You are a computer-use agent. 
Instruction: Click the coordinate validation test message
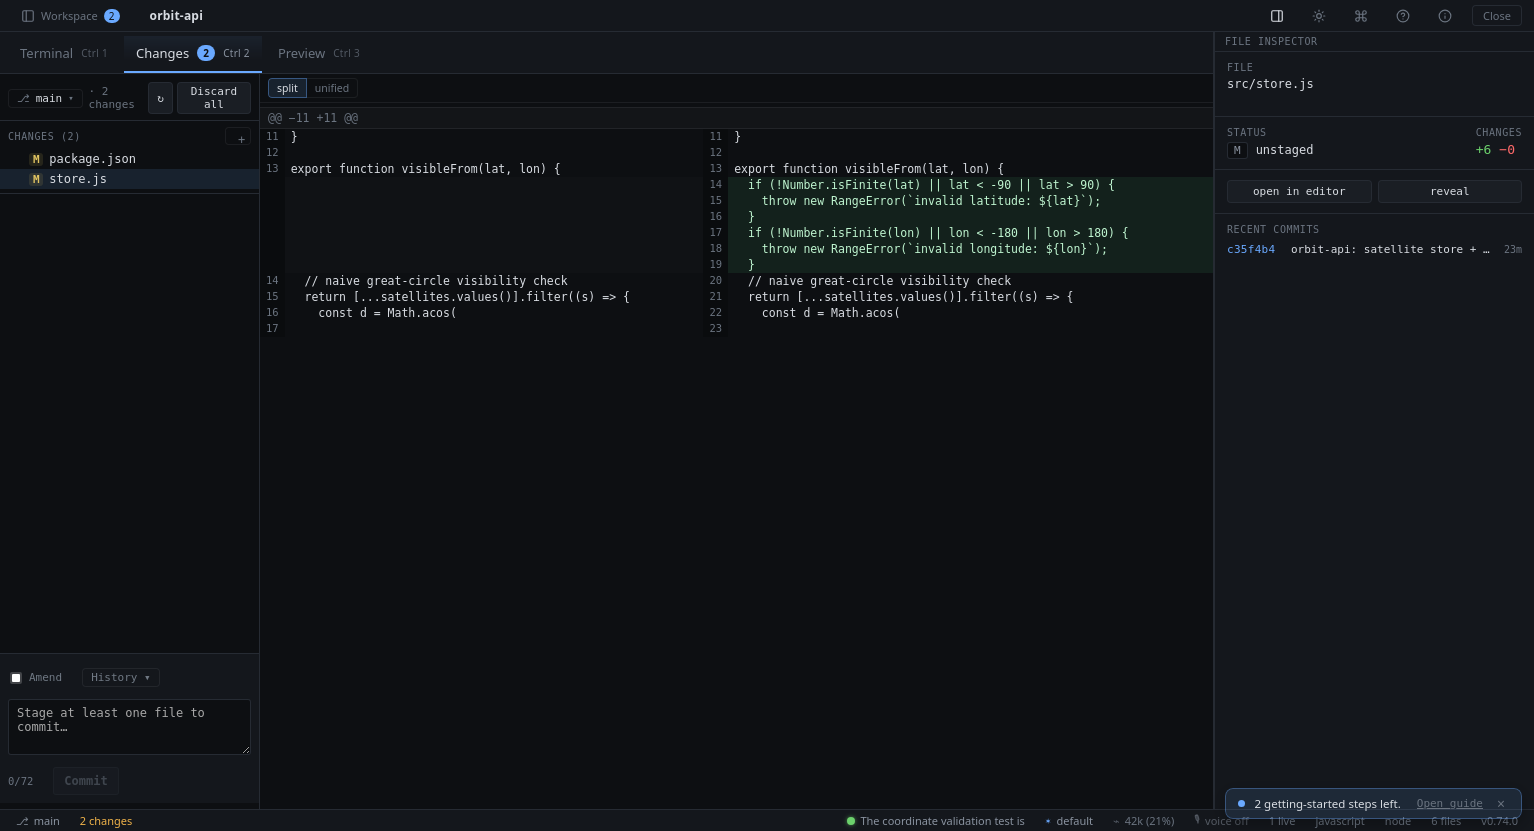coord(942,821)
